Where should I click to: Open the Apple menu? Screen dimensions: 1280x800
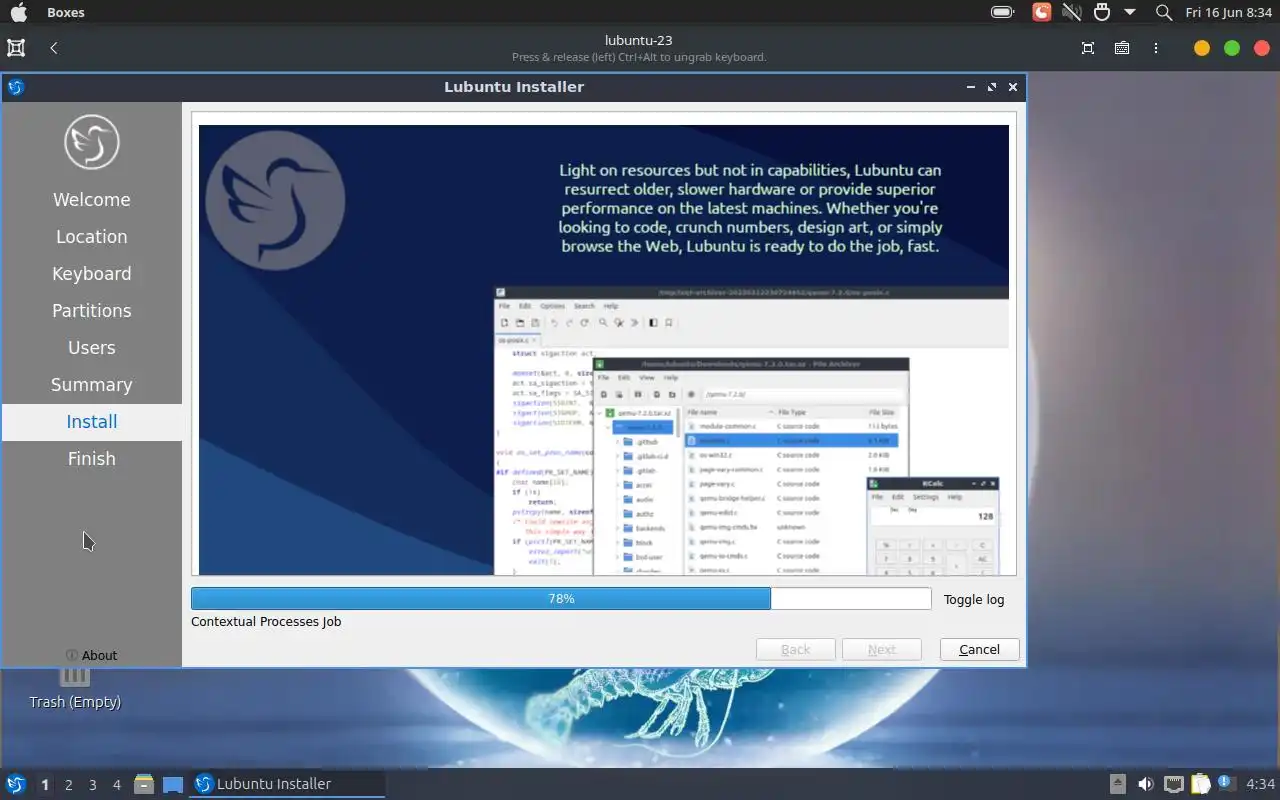[18, 12]
